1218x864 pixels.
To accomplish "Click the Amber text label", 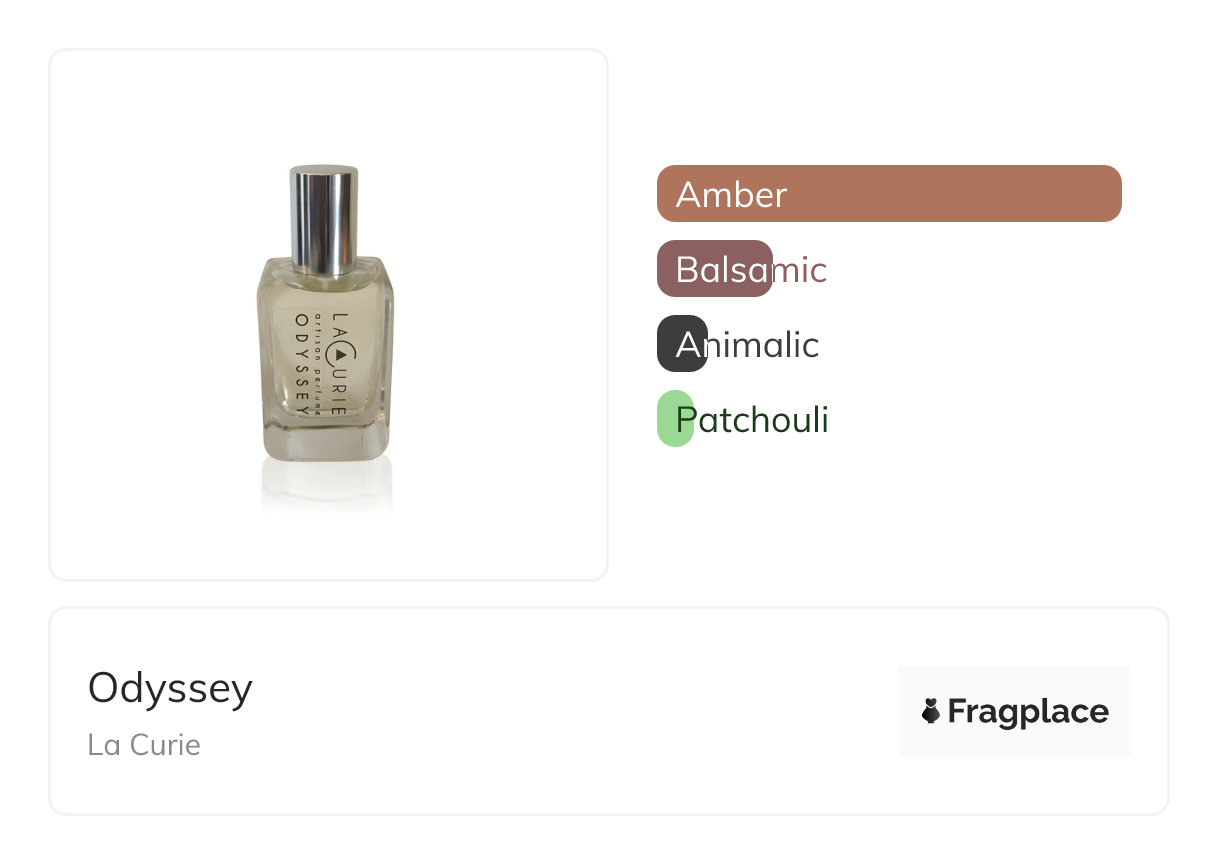I will (731, 194).
